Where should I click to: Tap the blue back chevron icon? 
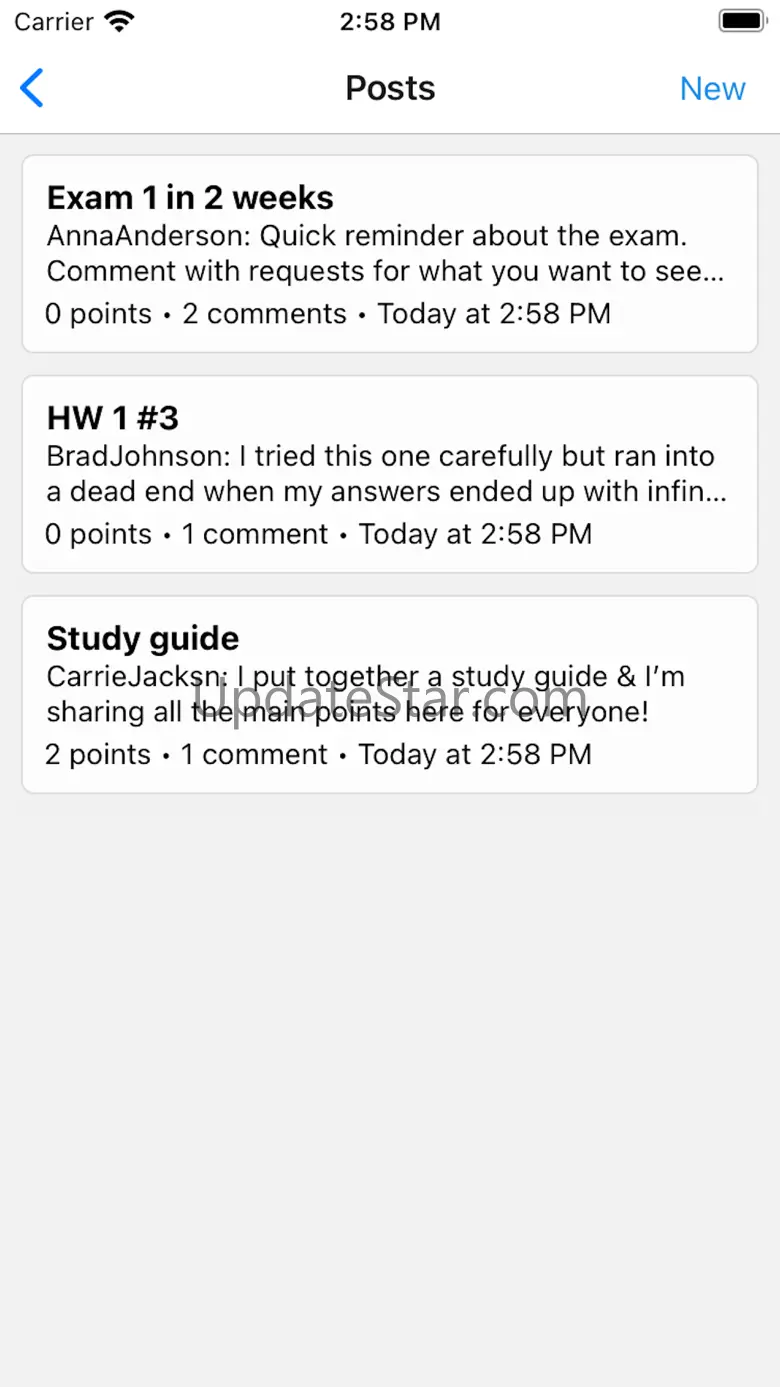pyautogui.click(x=32, y=88)
